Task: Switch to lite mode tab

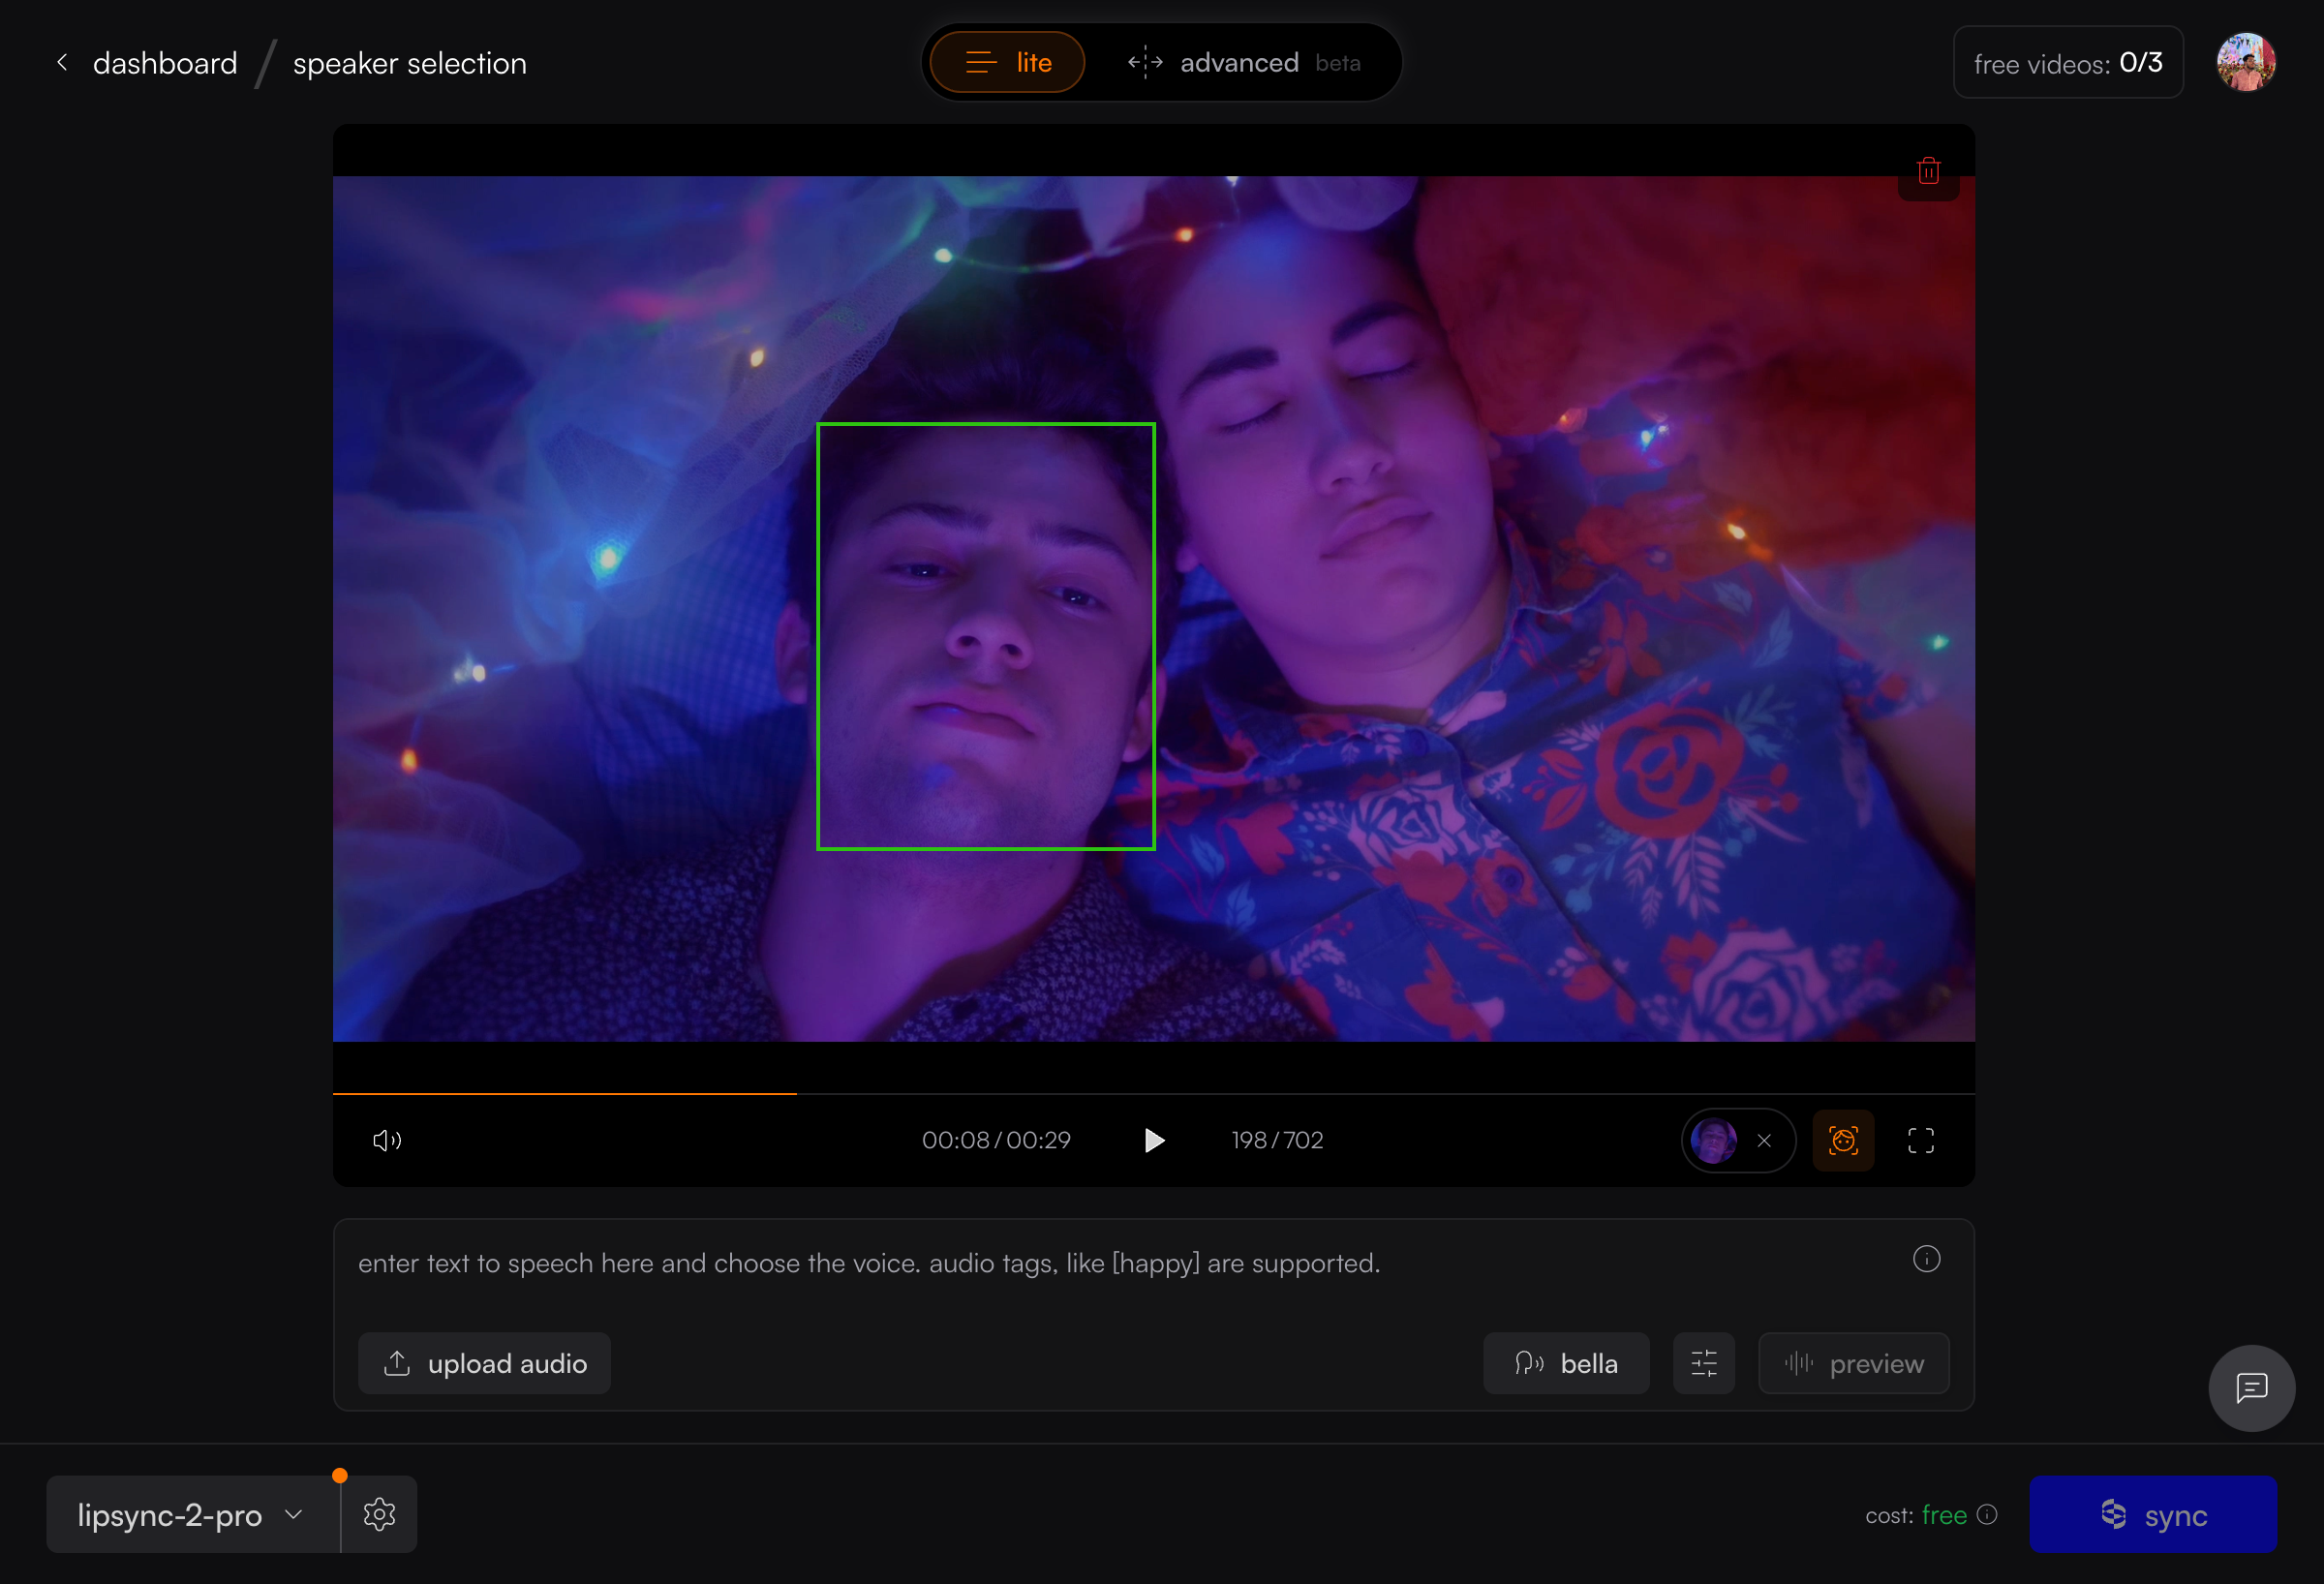Action: click(1007, 62)
